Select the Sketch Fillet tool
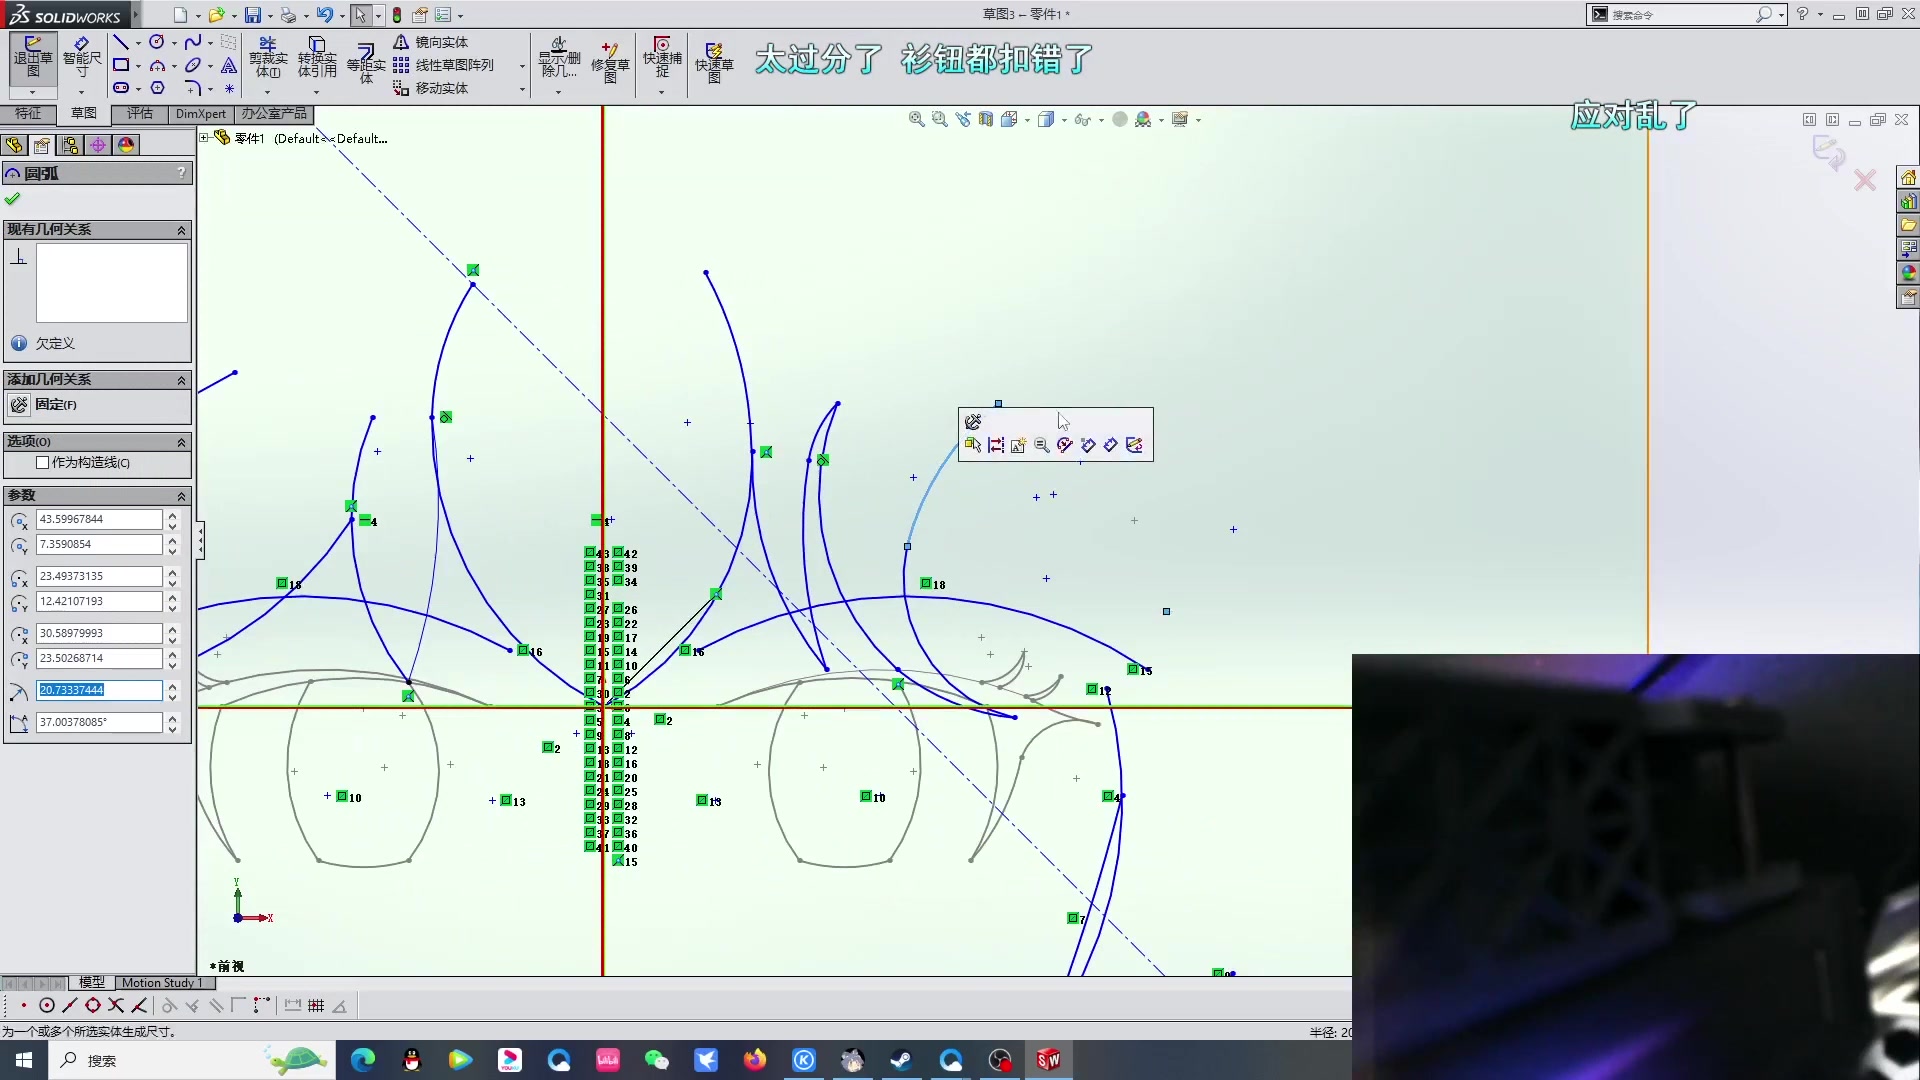This screenshot has width=1920, height=1080. [193, 88]
